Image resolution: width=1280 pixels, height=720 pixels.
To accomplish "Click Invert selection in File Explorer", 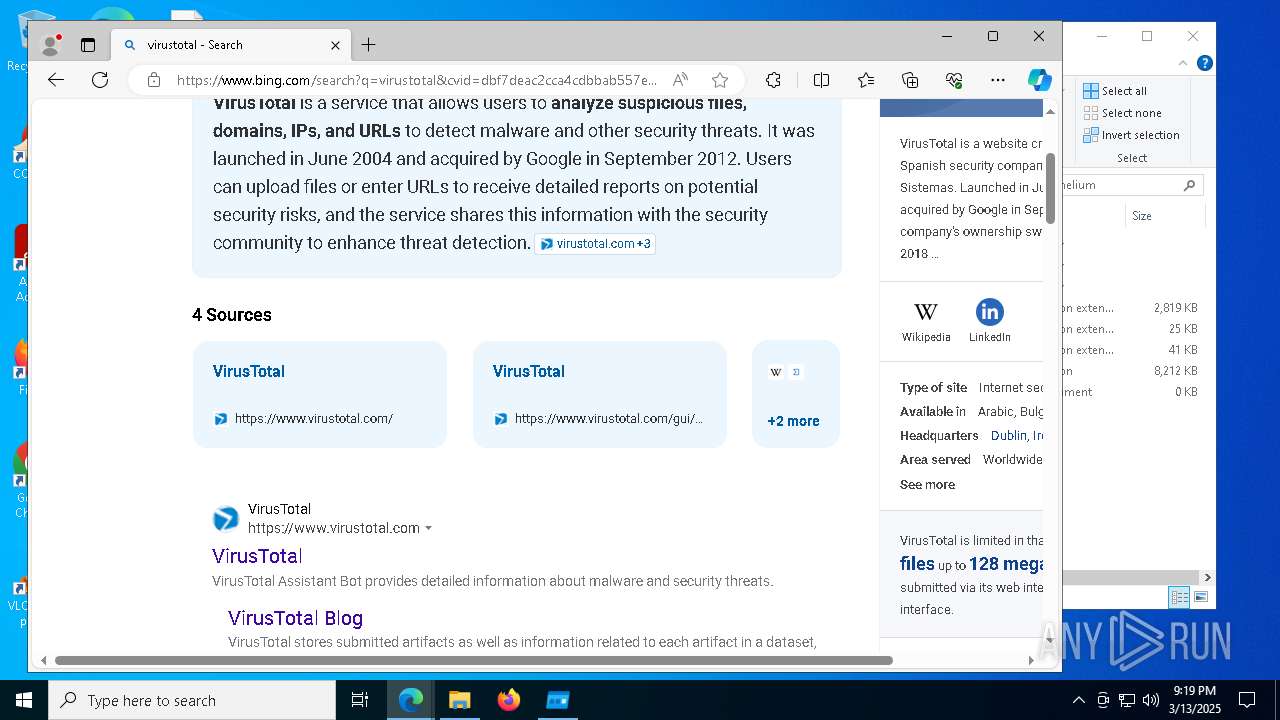I will point(1131,135).
